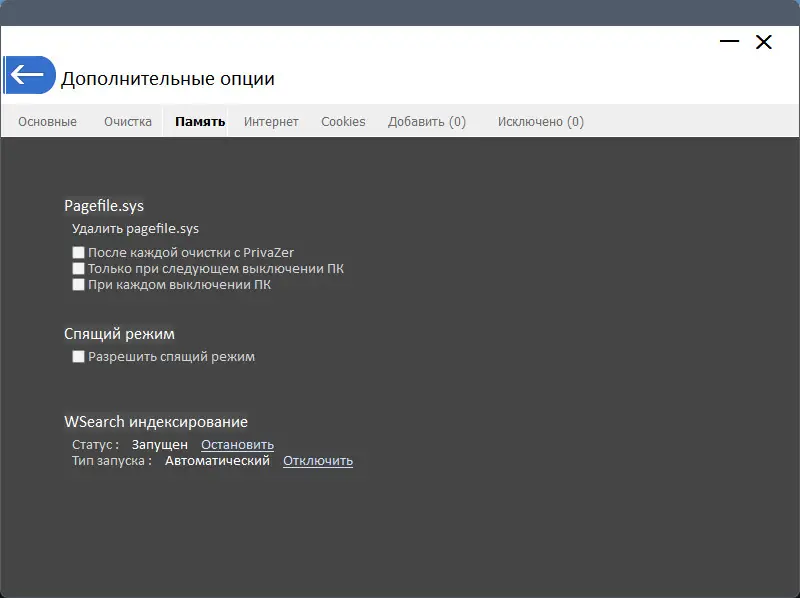Switch to the Cookies tab
The width and height of the screenshot is (800, 598).
[x=343, y=121]
